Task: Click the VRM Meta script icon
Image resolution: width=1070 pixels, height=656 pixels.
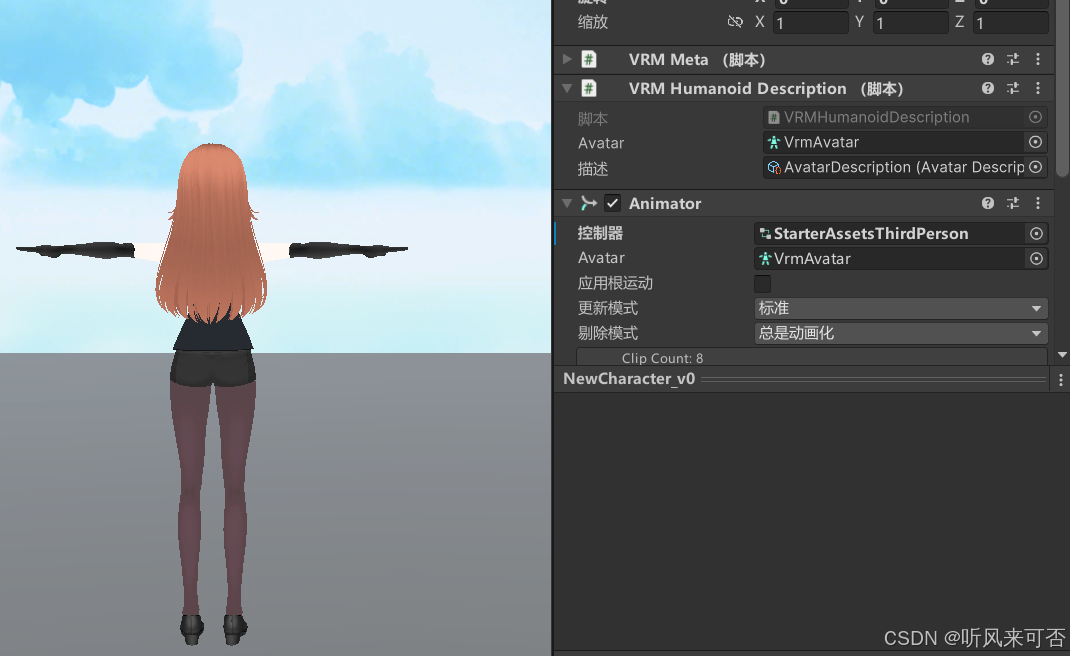Action: [x=588, y=59]
